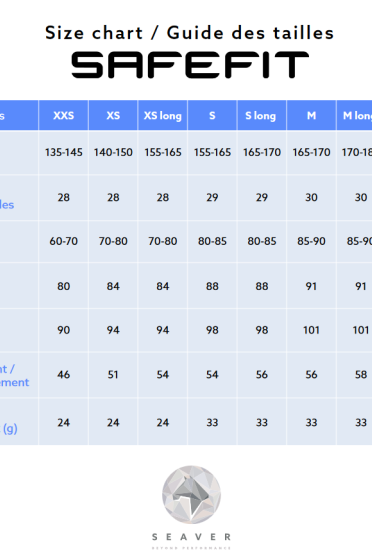Click the 94 value in XS long column
Viewport: 372px width, 558px height.
pos(163,330)
